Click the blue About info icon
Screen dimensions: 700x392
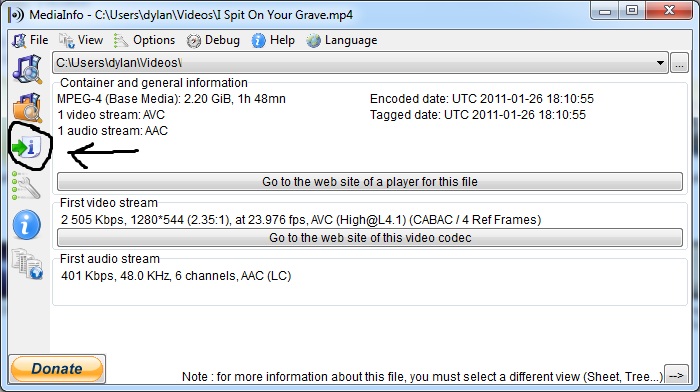coord(26,225)
